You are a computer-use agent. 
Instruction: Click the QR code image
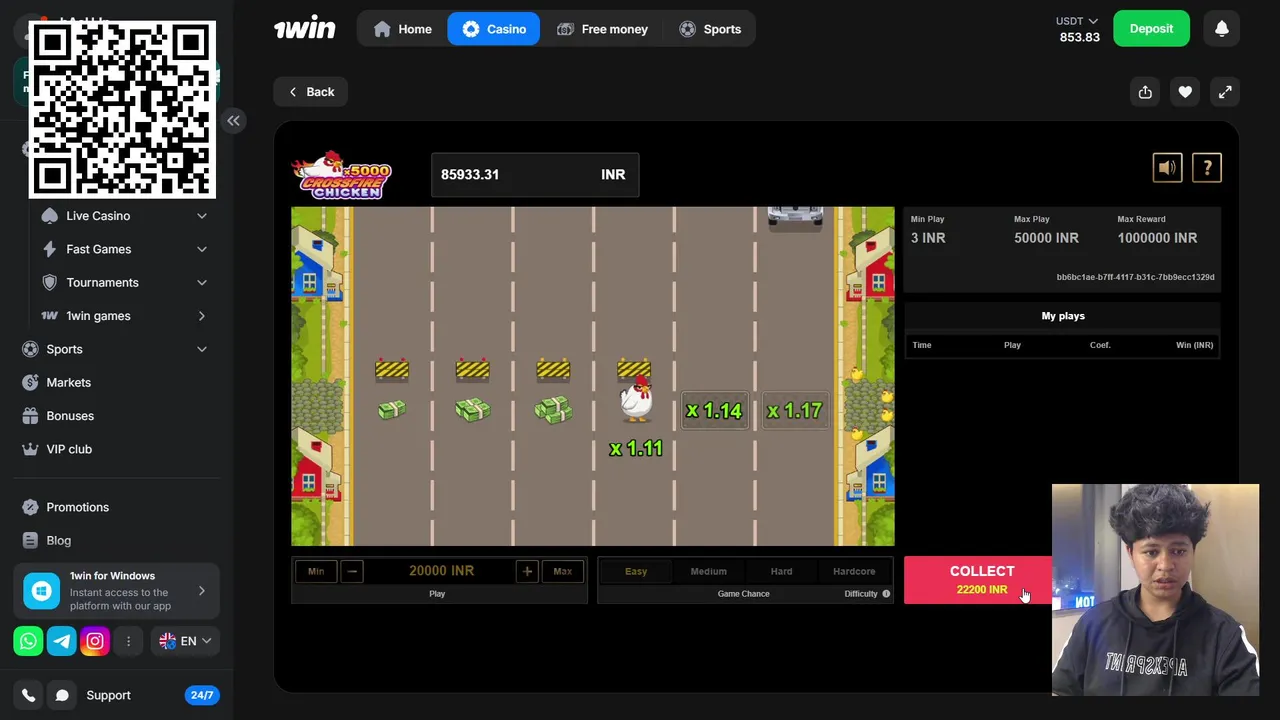(x=122, y=109)
